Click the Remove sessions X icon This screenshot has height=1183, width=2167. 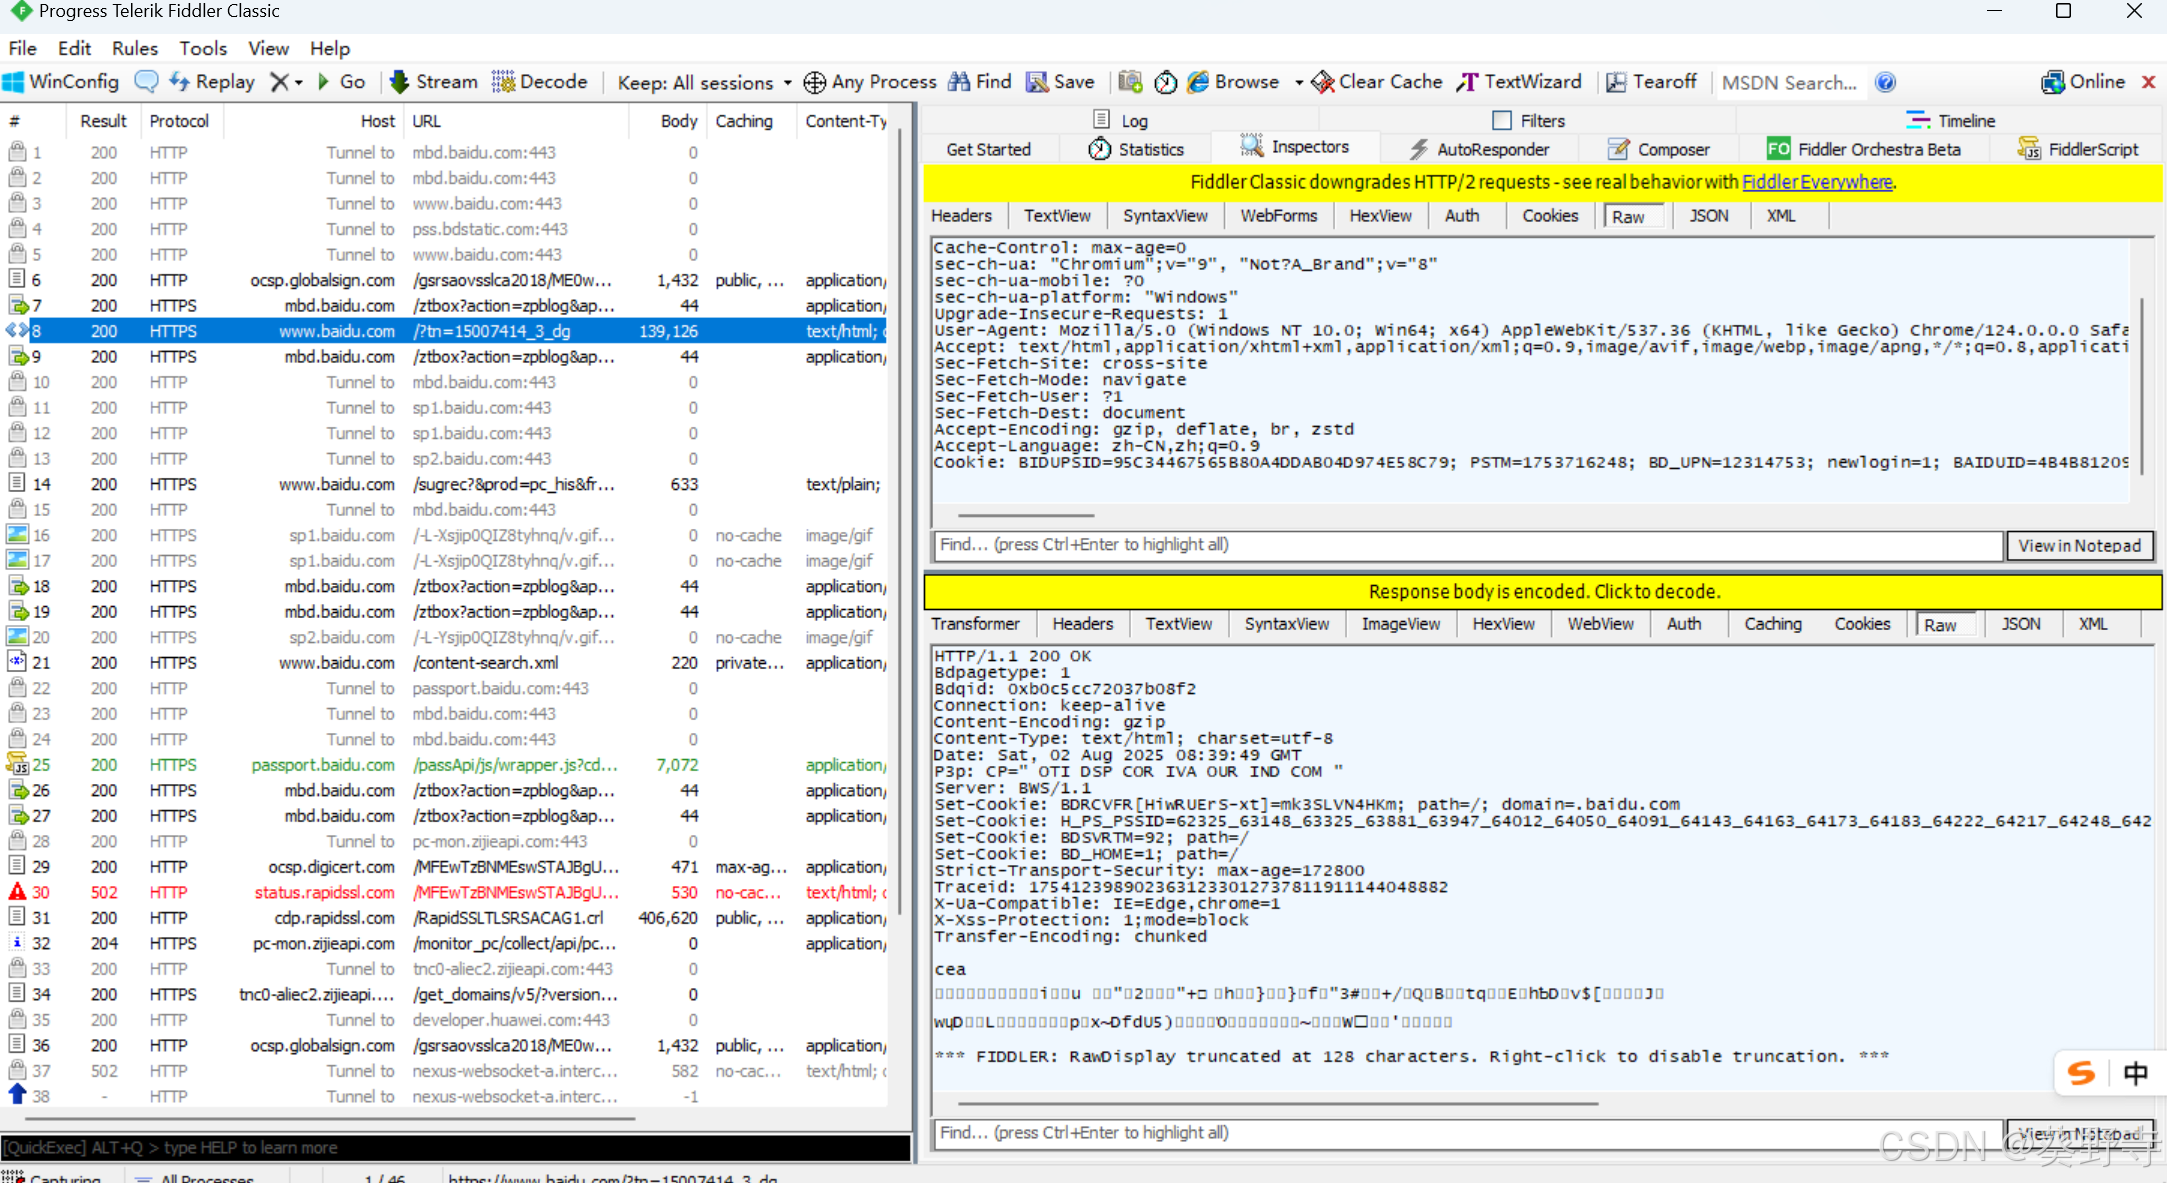click(x=280, y=82)
